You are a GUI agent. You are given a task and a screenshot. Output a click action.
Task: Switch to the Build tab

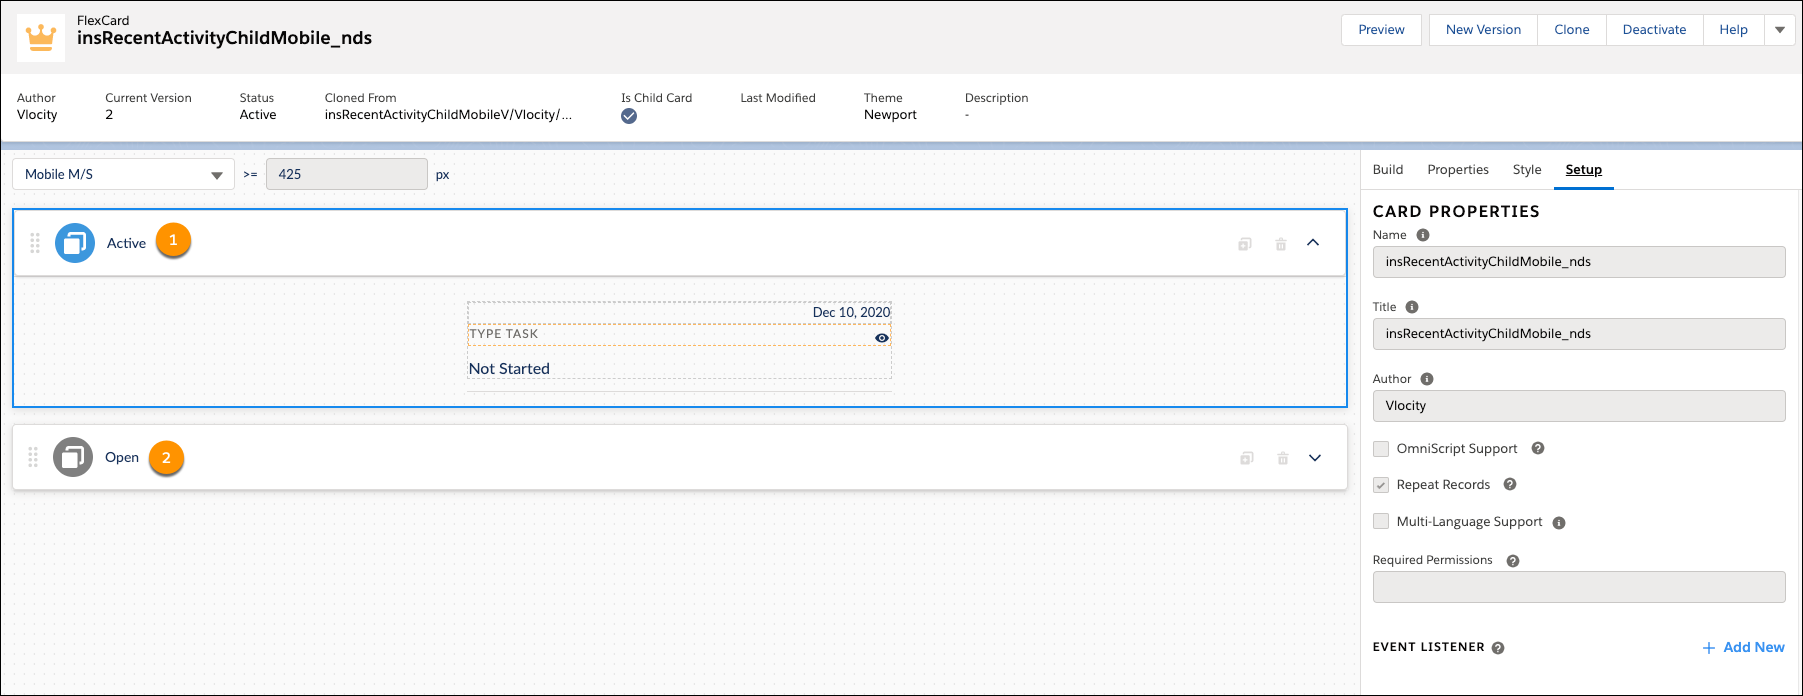(1388, 170)
